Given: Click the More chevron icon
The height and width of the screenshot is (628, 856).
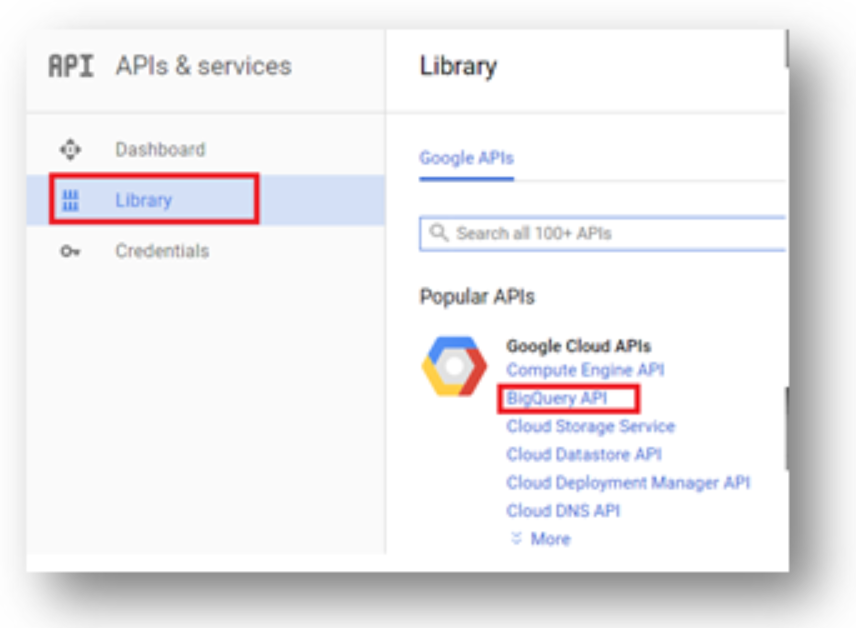Looking at the screenshot, I should click(x=516, y=538).
